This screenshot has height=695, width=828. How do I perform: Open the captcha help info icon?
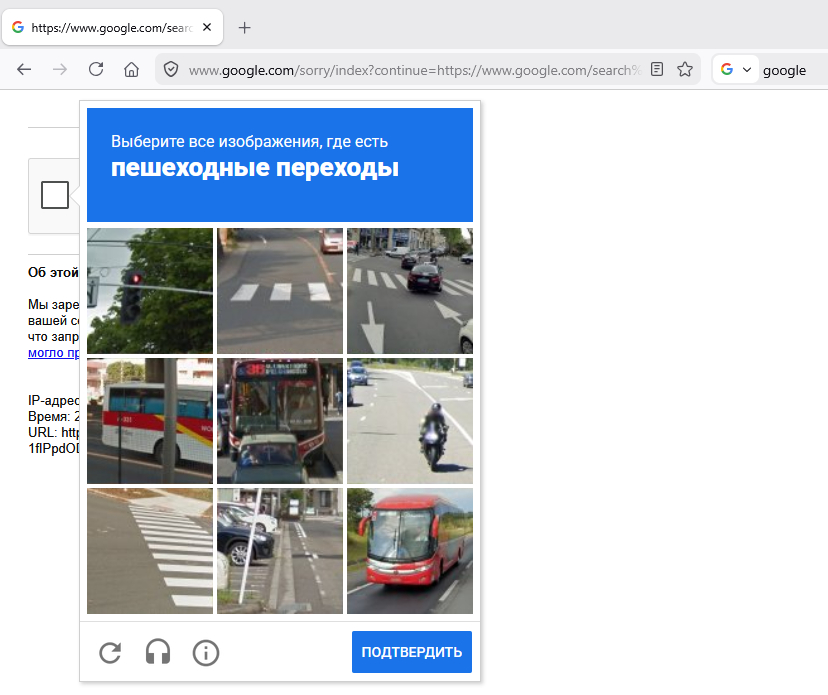(206, 653)
